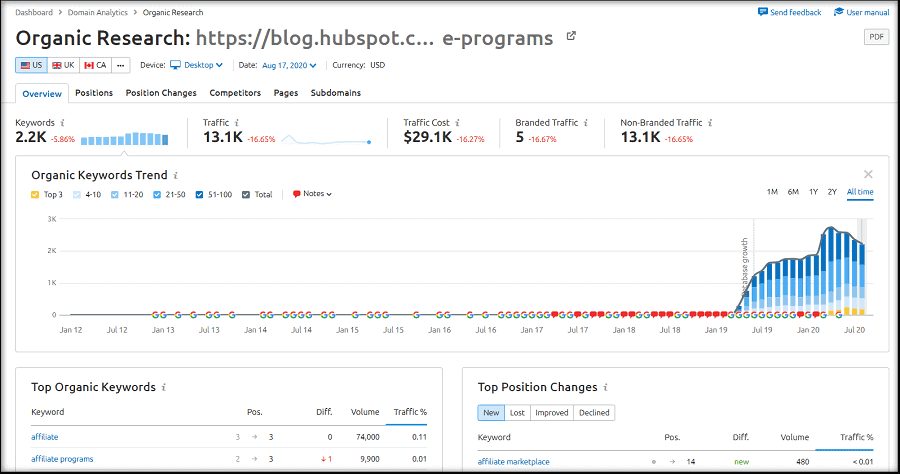
Task: Click the 2.2K Keywords value
Action: click(31, 137)
